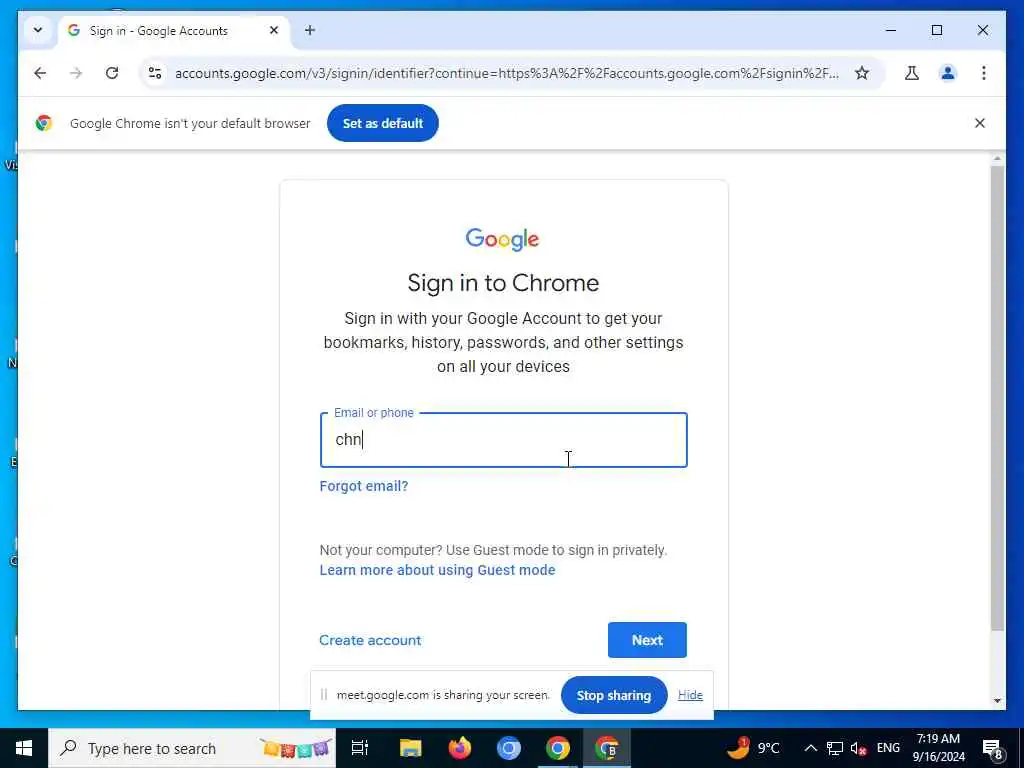The width and height of the screenshot is (1024, 768).
Task: Dismiss the default browser notification bar
Action: [x=980, y=123]
